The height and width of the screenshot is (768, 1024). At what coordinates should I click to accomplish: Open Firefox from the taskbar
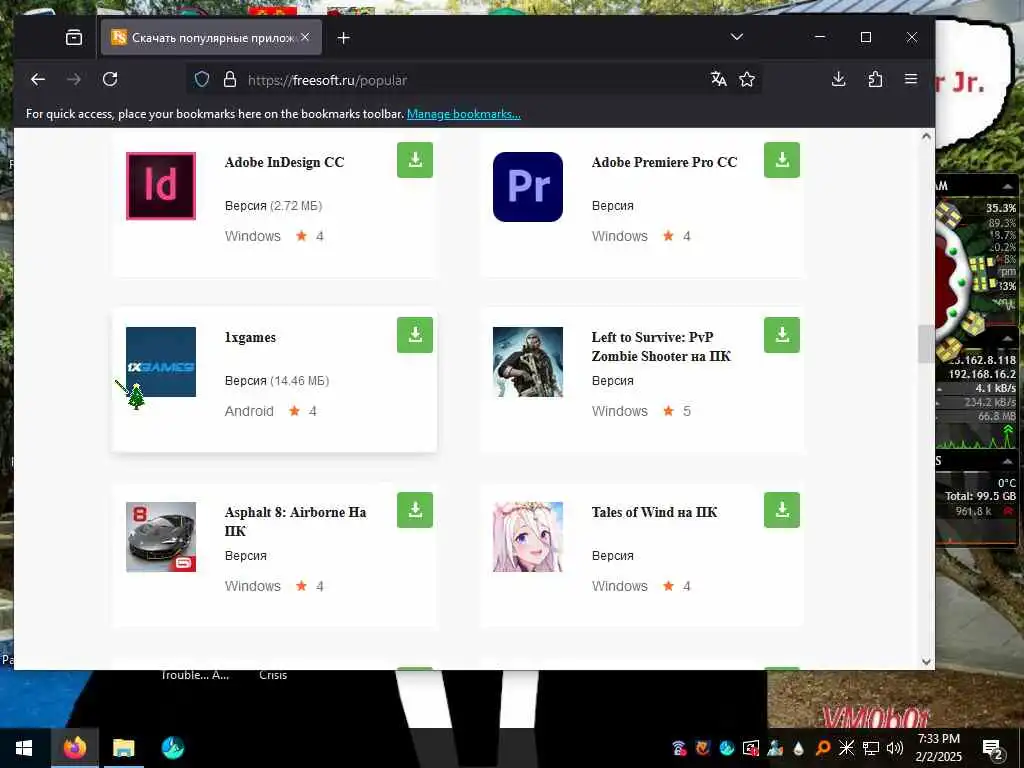[x=74, y=748]
